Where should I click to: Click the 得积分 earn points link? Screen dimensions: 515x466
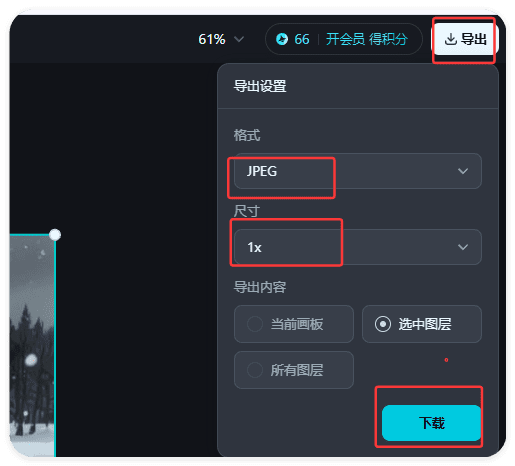(388, 39)
